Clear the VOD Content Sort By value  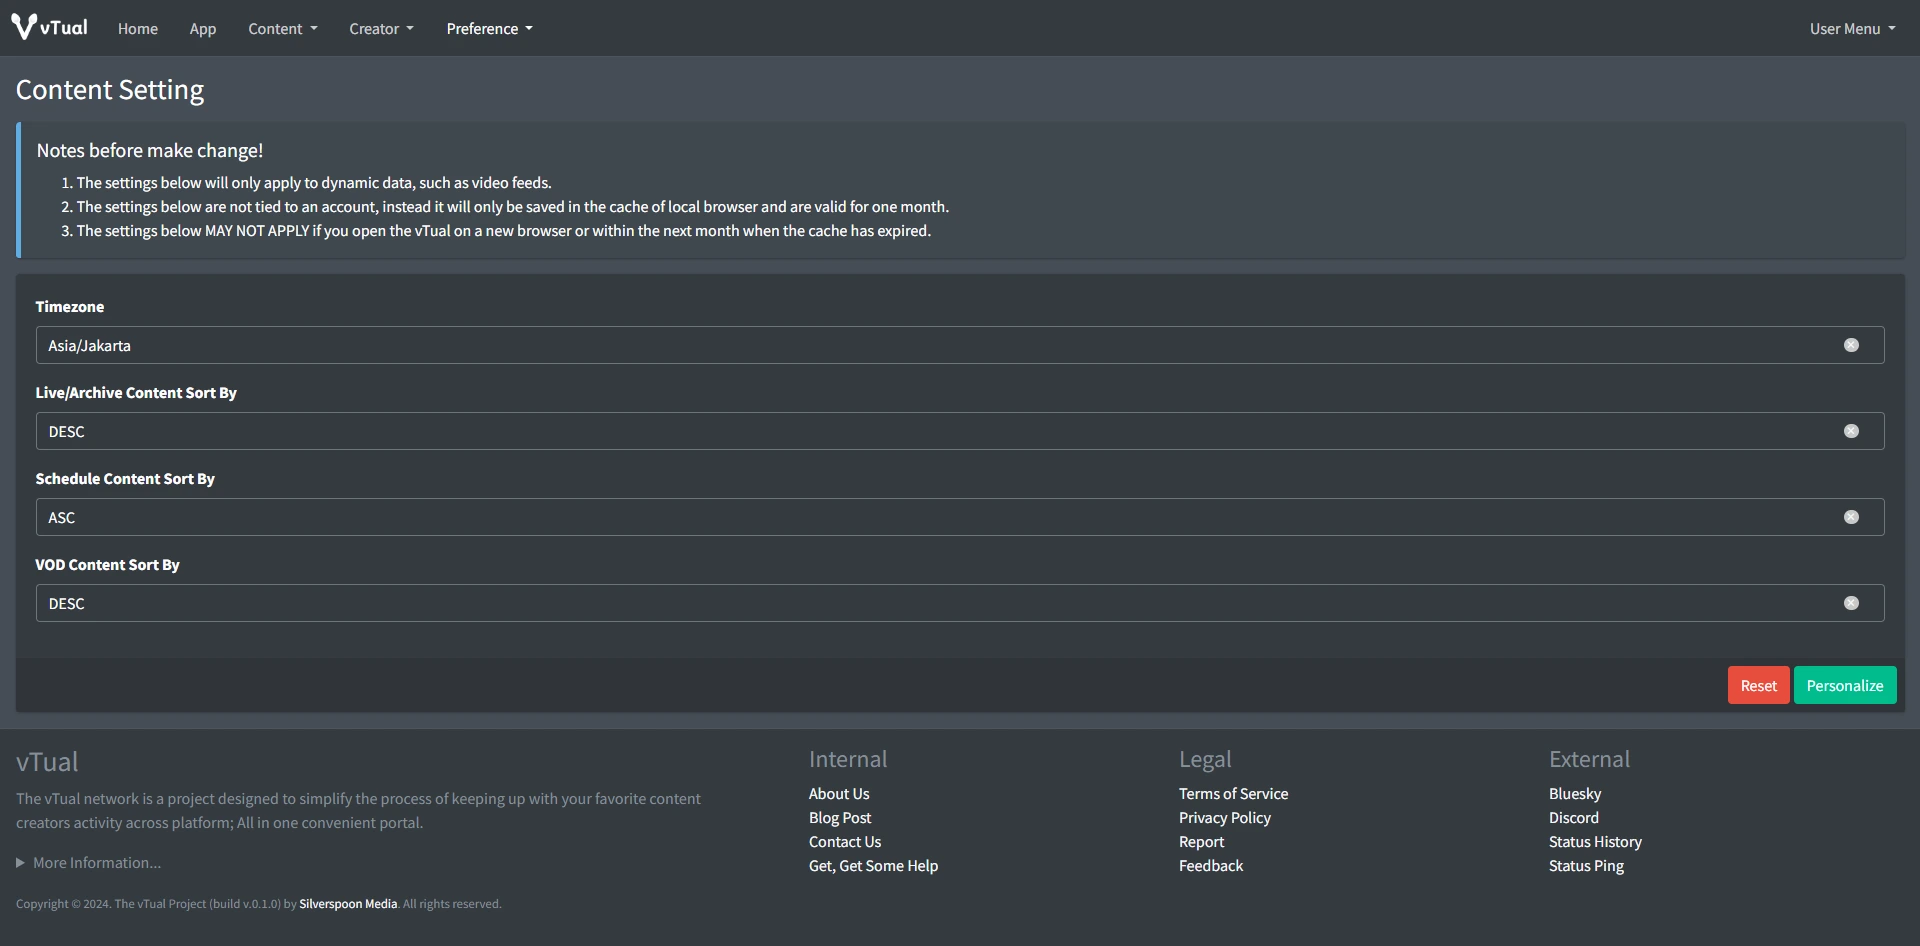pos(1851,603)
